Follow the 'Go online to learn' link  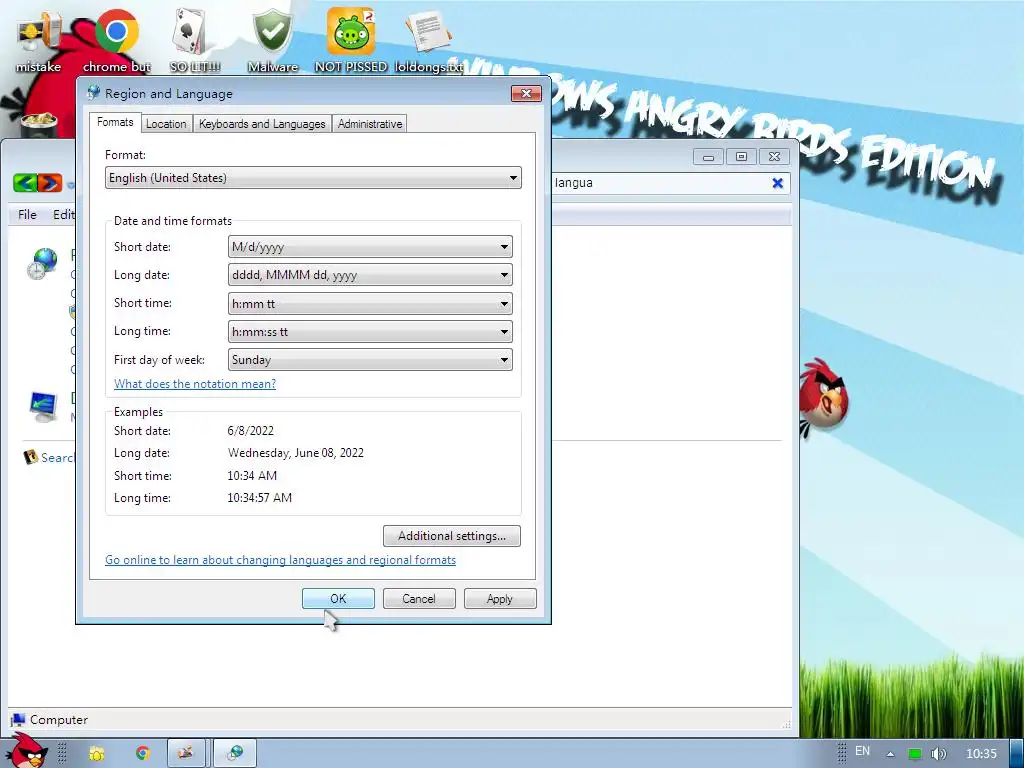(280, 560)
